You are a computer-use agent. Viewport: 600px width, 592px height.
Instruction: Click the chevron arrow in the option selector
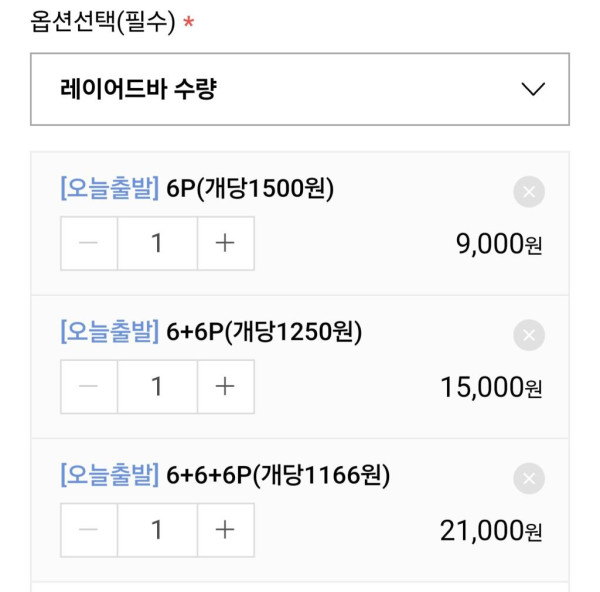[x=534, y=89]
